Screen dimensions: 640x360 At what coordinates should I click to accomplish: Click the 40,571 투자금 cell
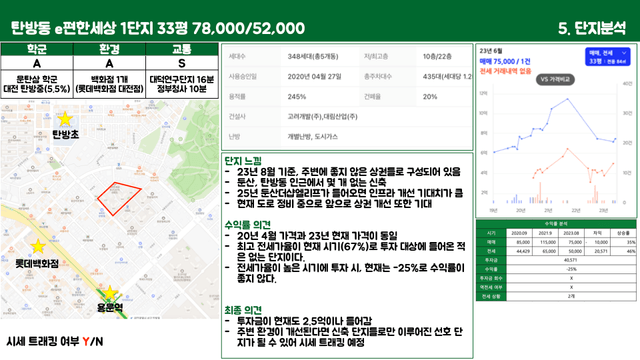pyautogui.click(x=571, y=260)
